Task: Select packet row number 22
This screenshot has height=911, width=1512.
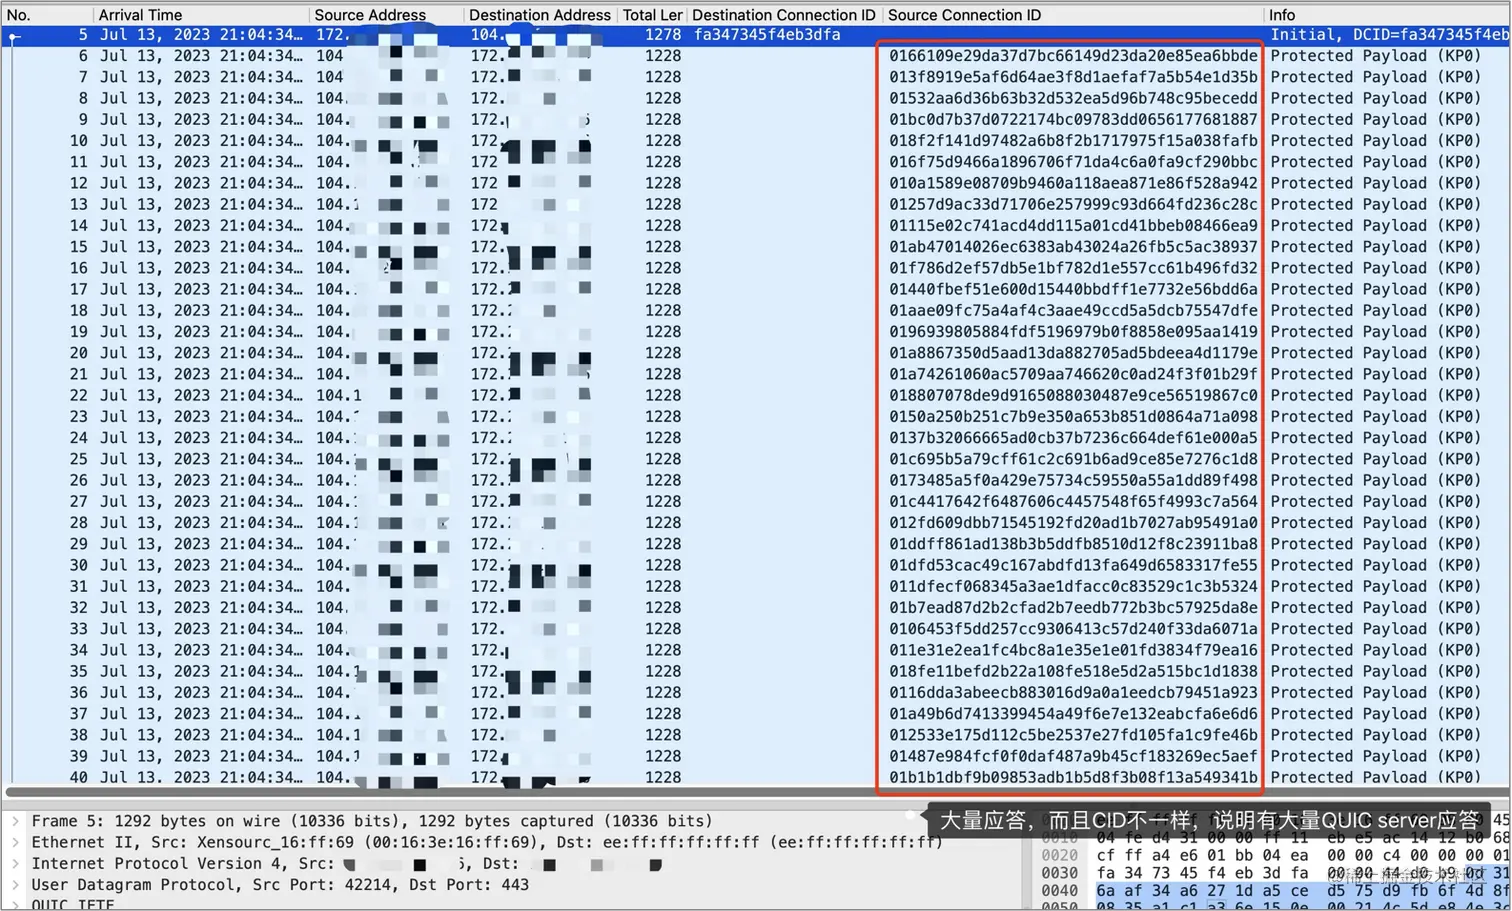Action: (x=756, y=395)
